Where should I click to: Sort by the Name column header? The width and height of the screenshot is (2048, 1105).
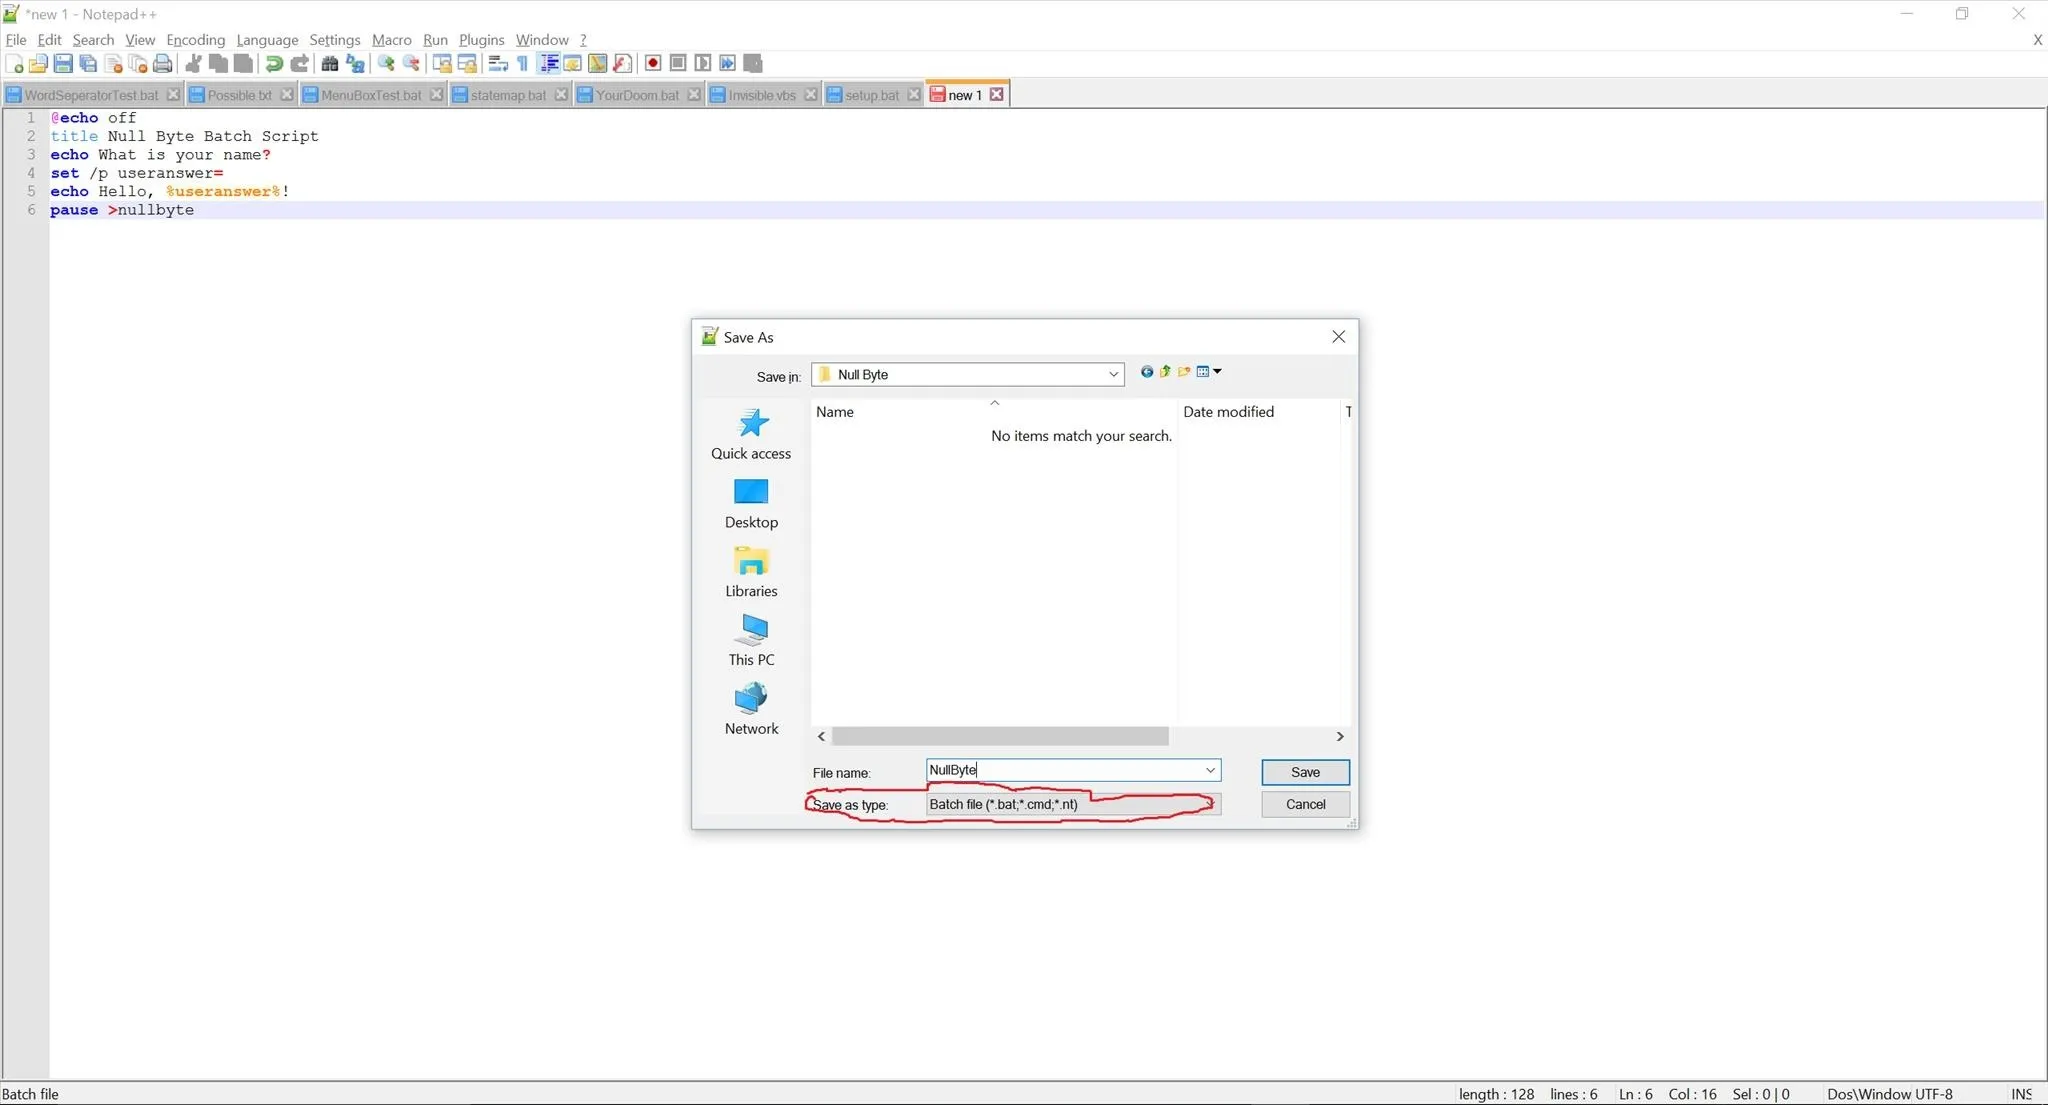(x=993, y=412)
